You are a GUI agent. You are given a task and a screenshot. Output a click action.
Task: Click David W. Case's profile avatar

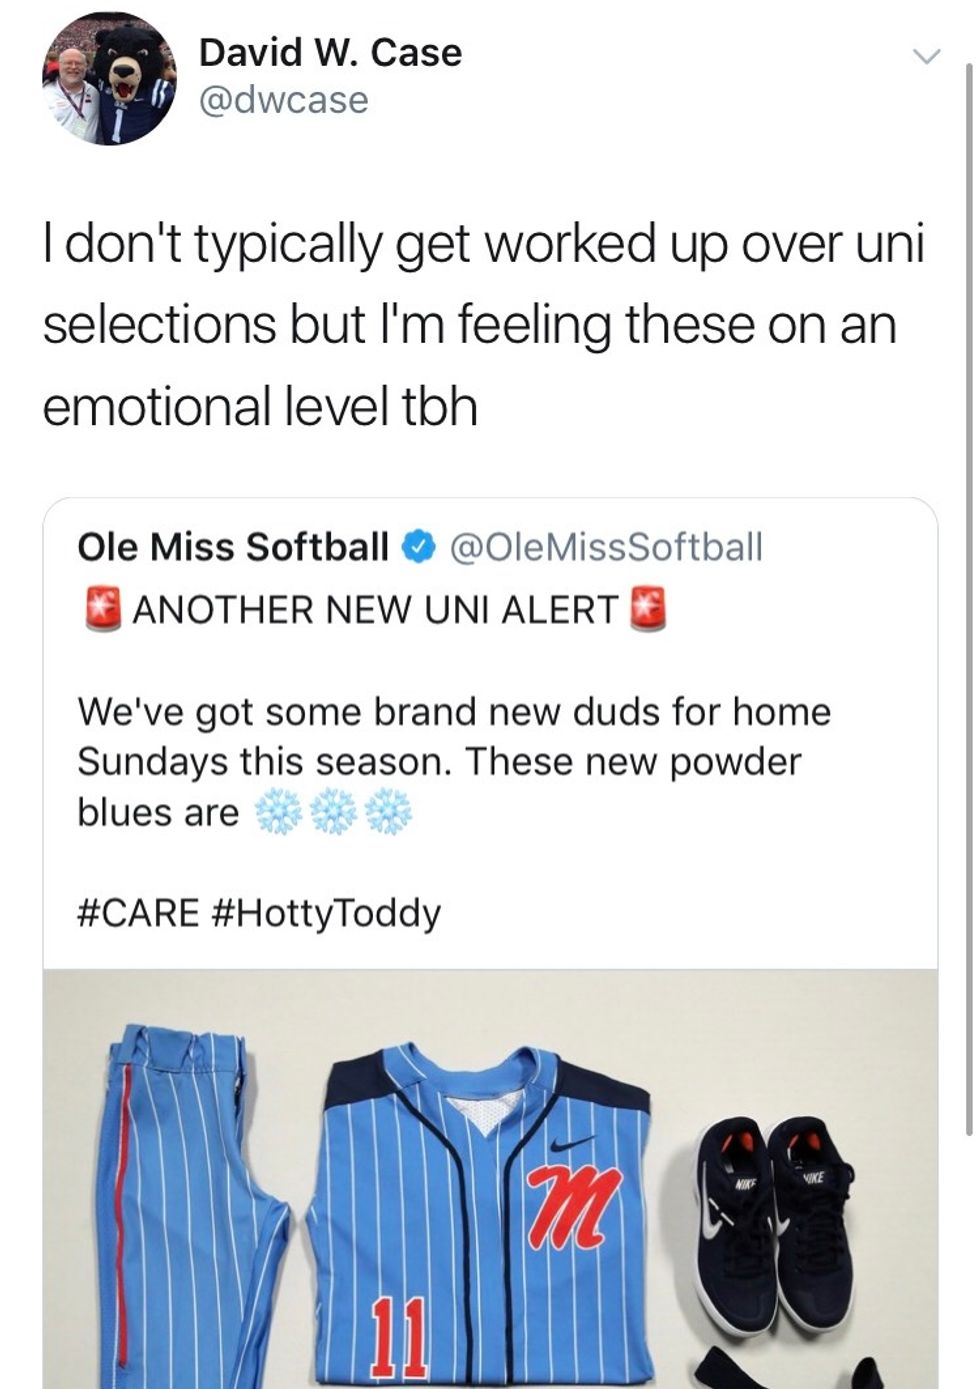[x=109, y=79]
